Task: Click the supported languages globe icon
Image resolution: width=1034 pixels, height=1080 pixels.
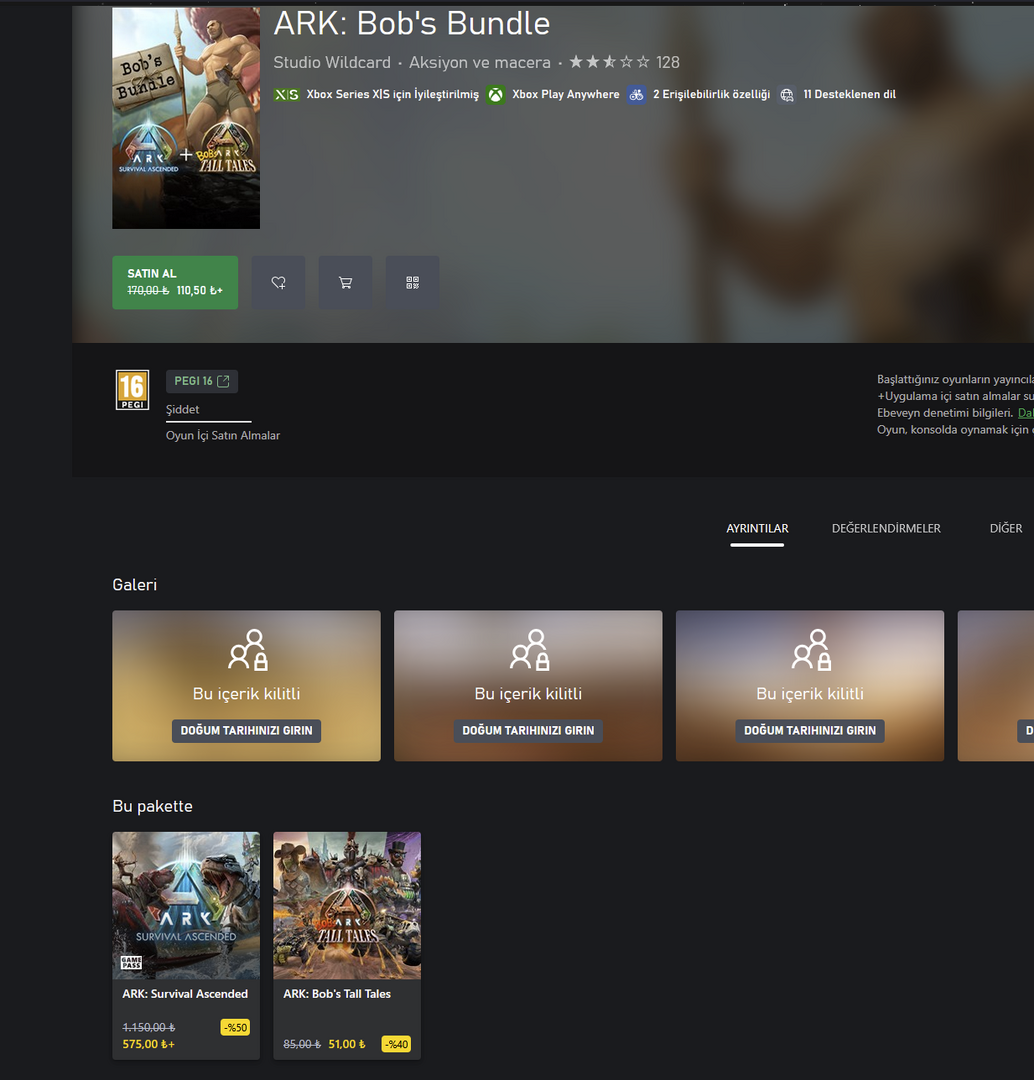Action: tap(787, 94)
